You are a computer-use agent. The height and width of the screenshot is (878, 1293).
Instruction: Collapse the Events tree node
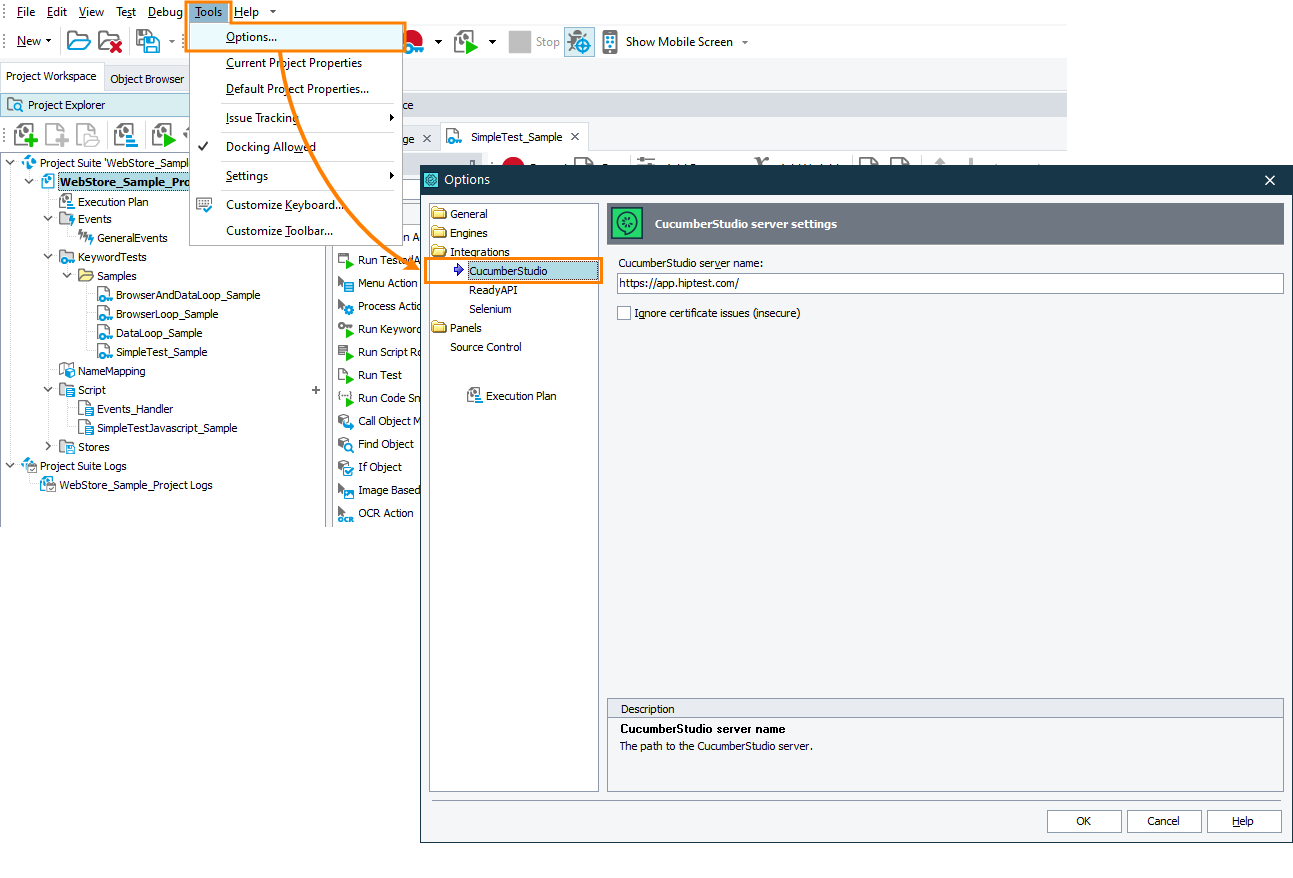(48, 219)
